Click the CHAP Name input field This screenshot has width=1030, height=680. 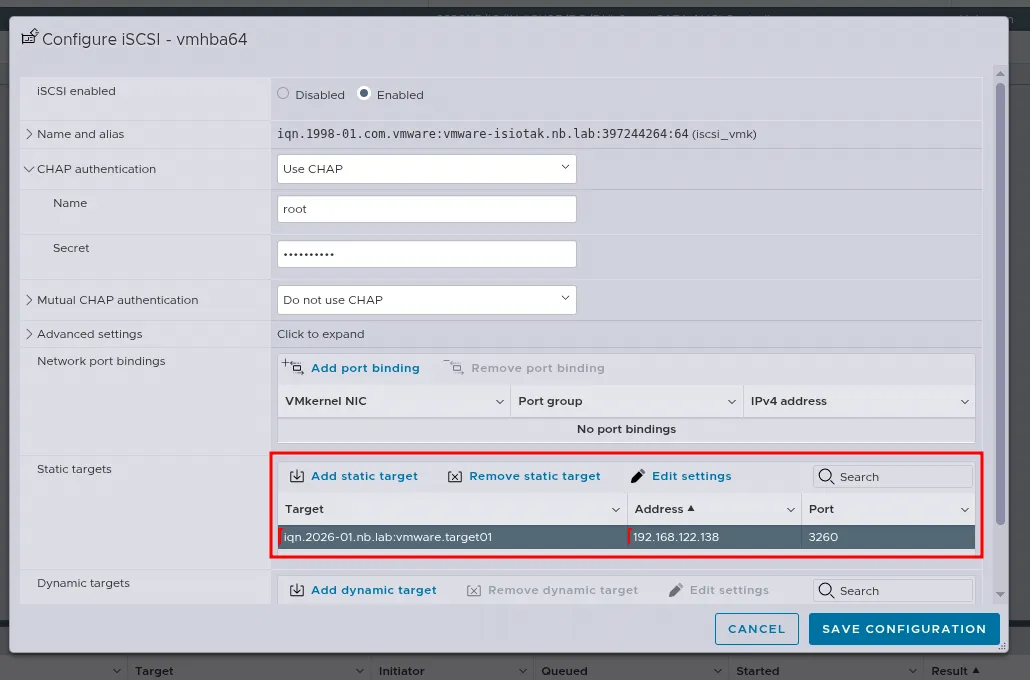click(427, 209)
